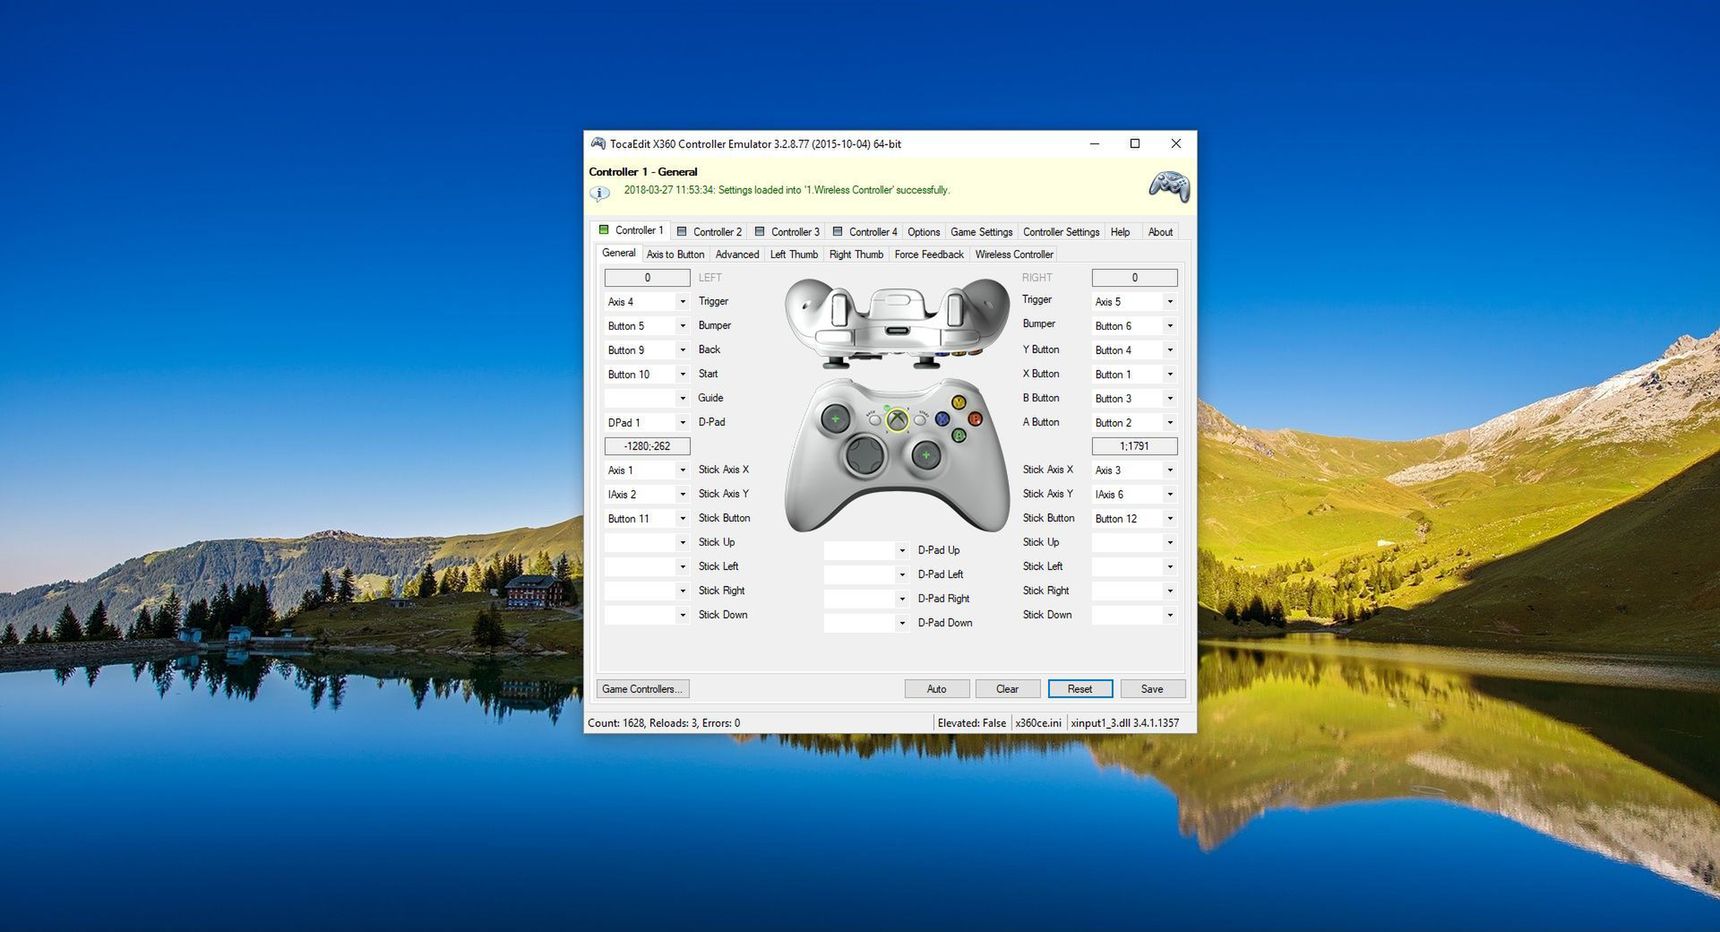Select the Force Feedback sub-tab
This screenshot has width=1720, height=932.
[x=929, y=255]
